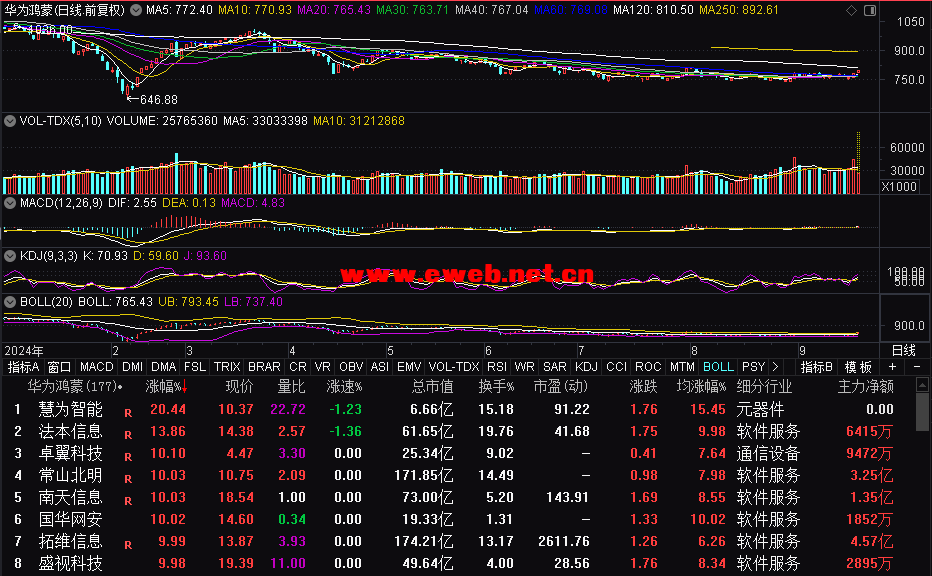Toggle the split-panel layout icon in chart header
The height and width of the screenshot is (576, 932).
tap(870, 10)
